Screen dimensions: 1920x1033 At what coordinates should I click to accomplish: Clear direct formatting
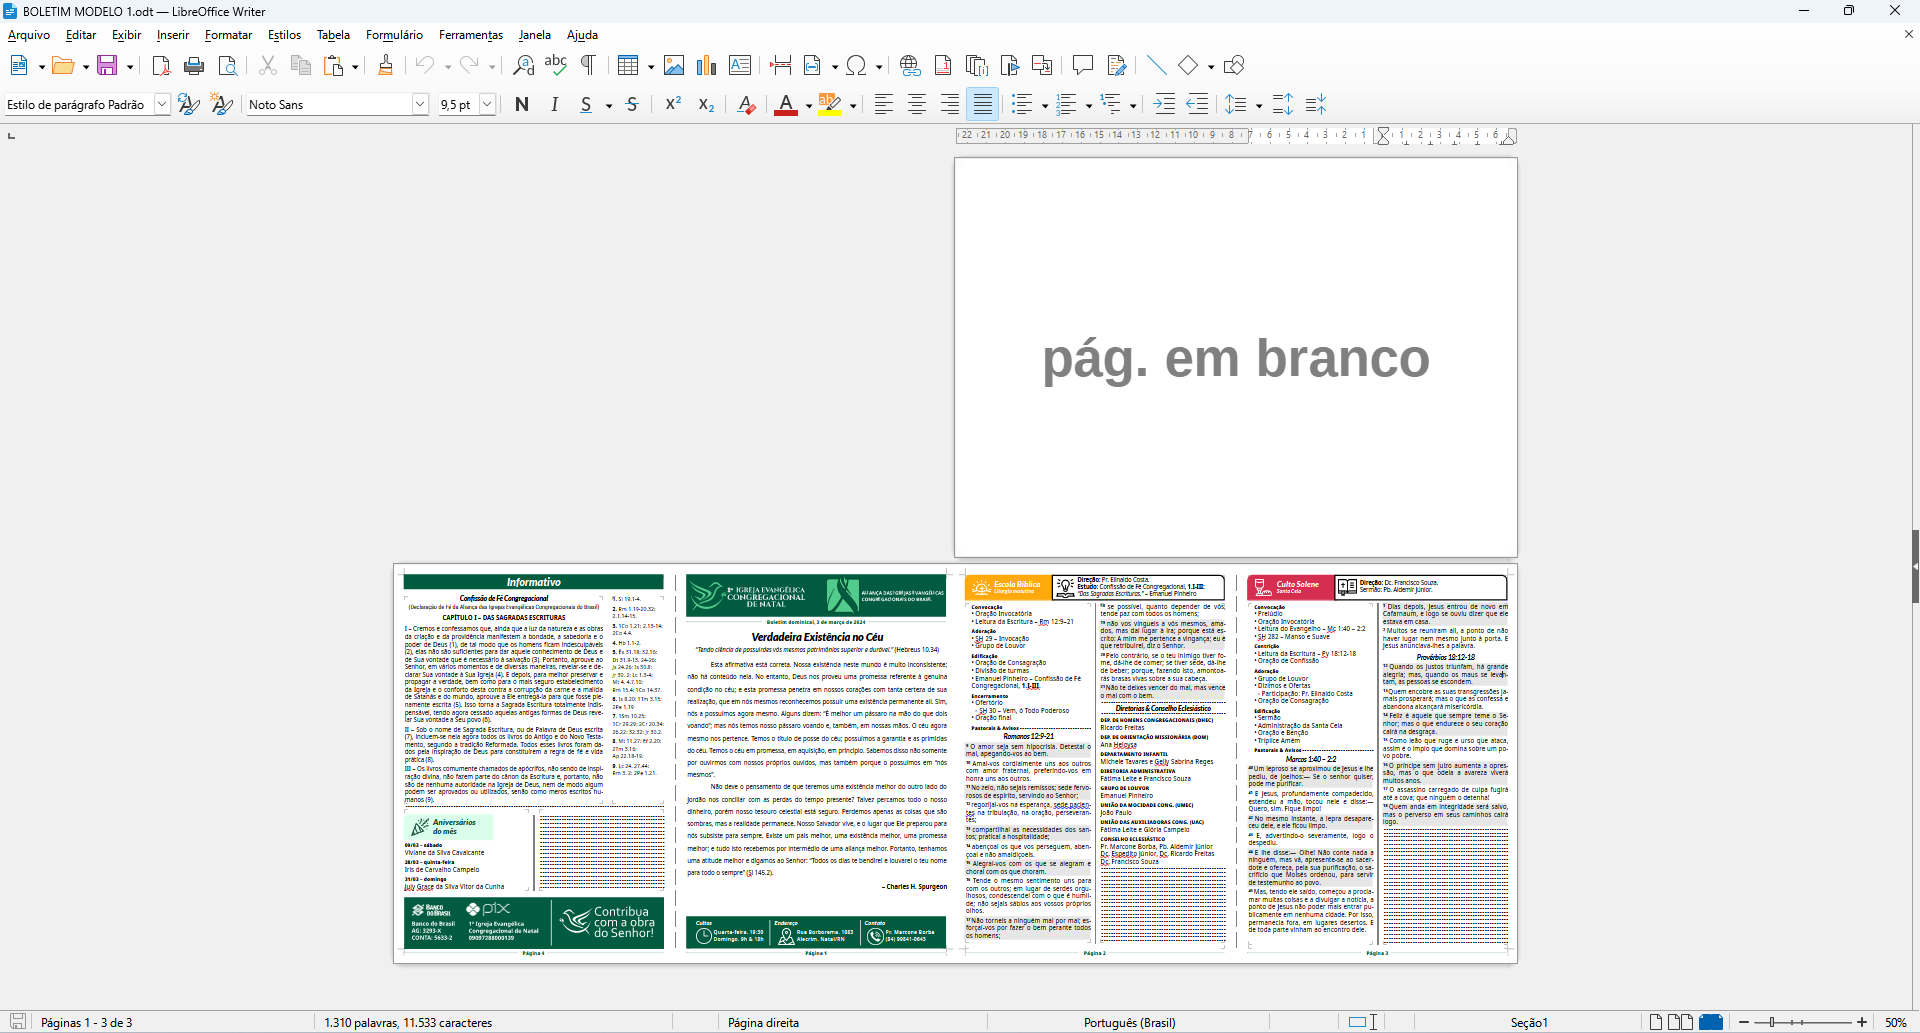[746, 104]
